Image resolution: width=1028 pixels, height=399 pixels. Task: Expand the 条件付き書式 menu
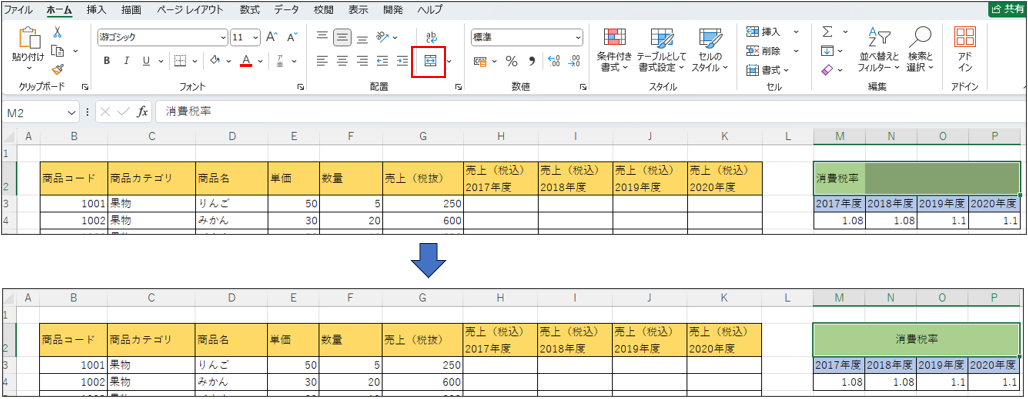[x=614, y=50]
